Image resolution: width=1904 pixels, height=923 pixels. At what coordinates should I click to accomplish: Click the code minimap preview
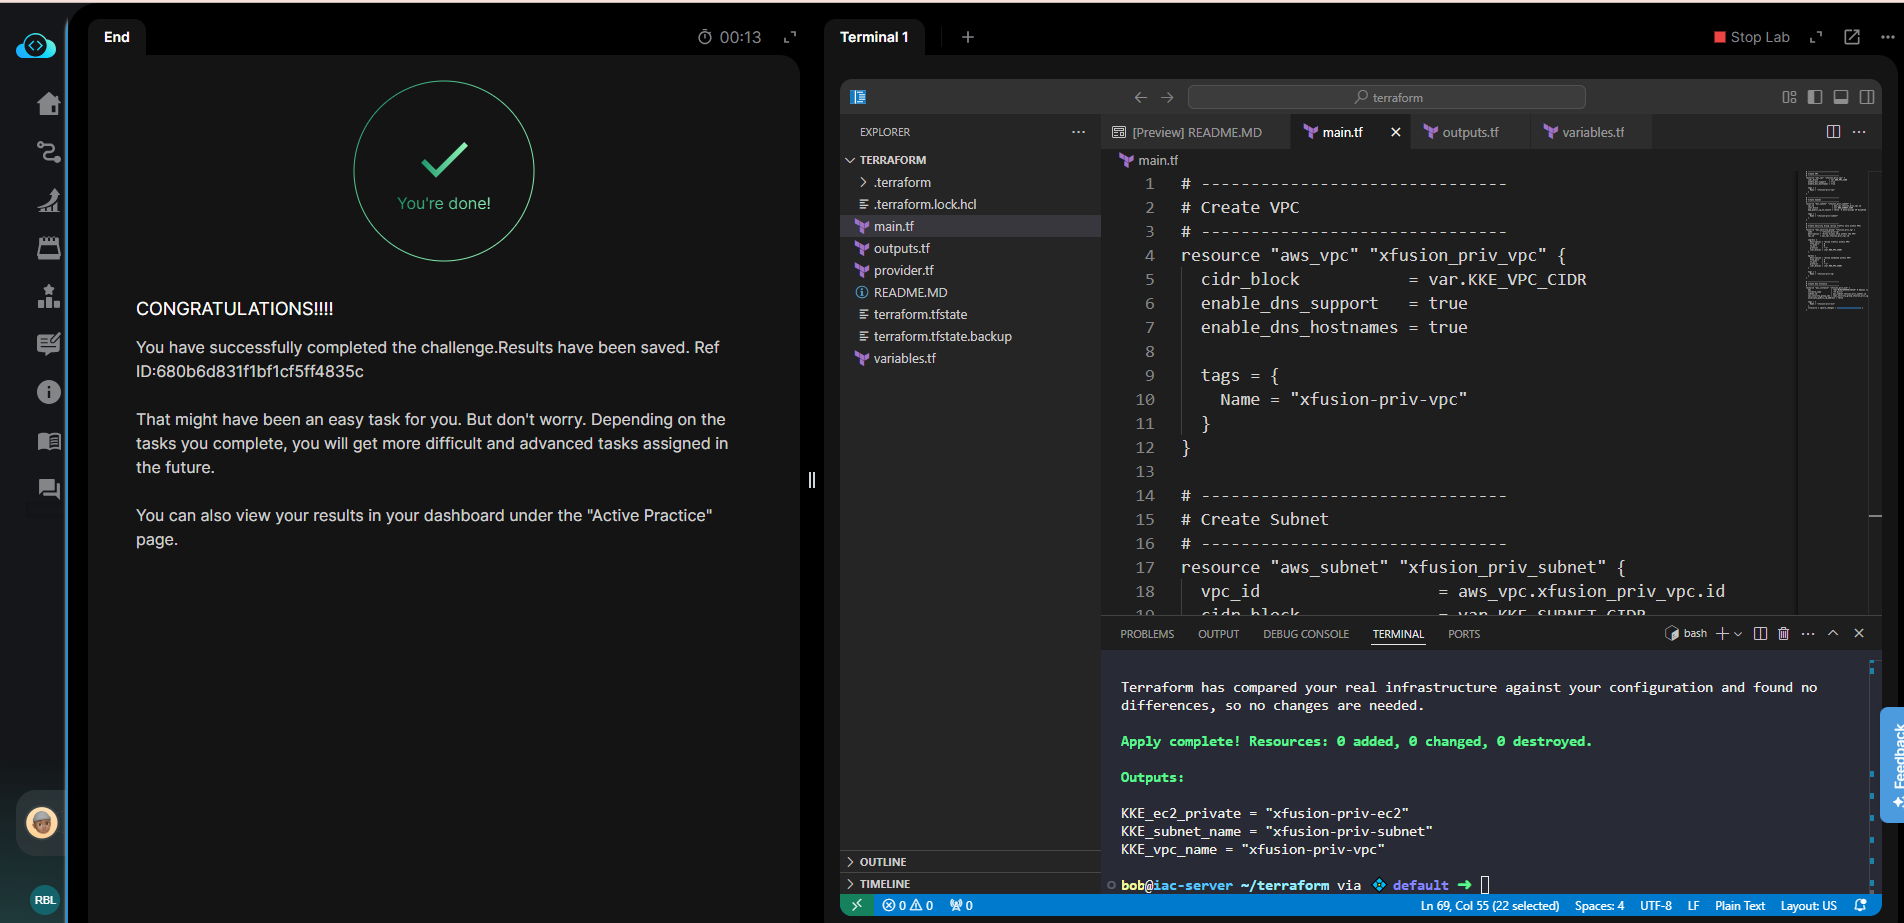(x=1832, y=240)
